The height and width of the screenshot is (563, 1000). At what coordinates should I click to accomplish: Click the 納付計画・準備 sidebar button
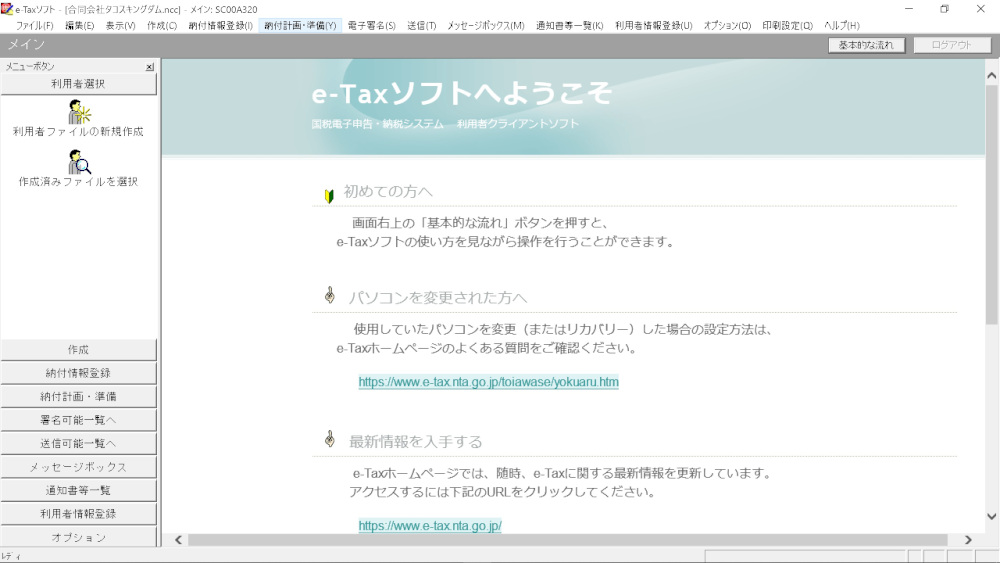click(x=78, y=397)
